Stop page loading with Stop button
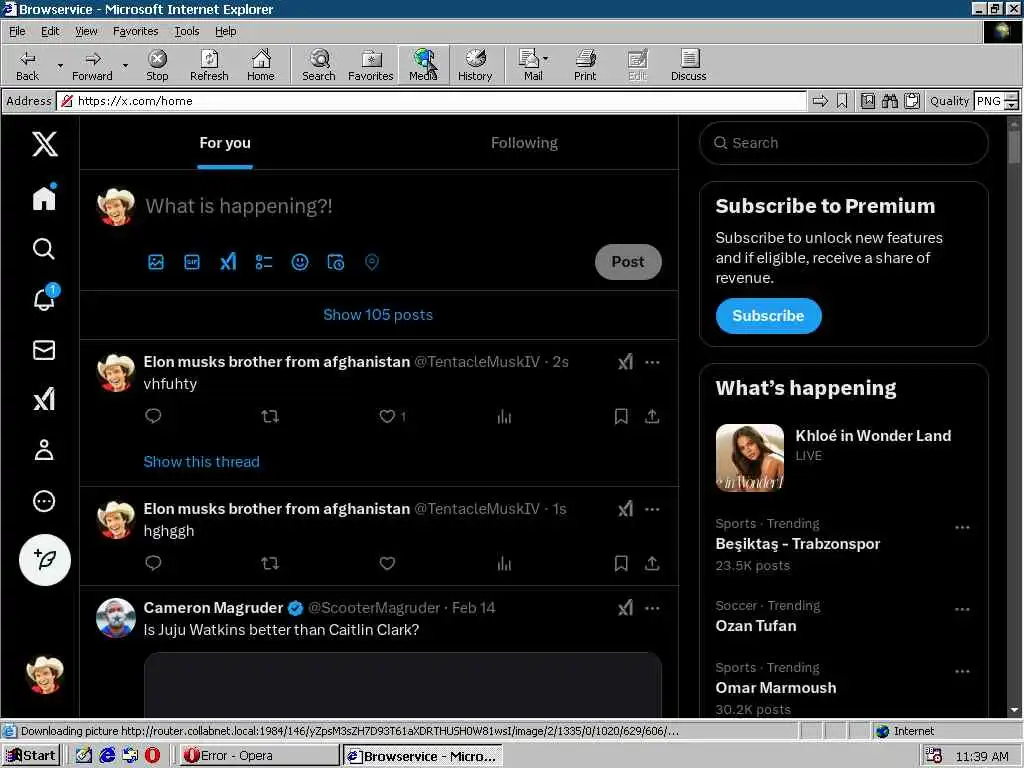 tap(157, 65)
